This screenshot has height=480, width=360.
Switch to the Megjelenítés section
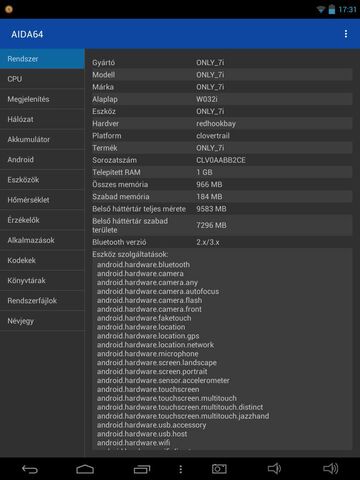(42, 99)
